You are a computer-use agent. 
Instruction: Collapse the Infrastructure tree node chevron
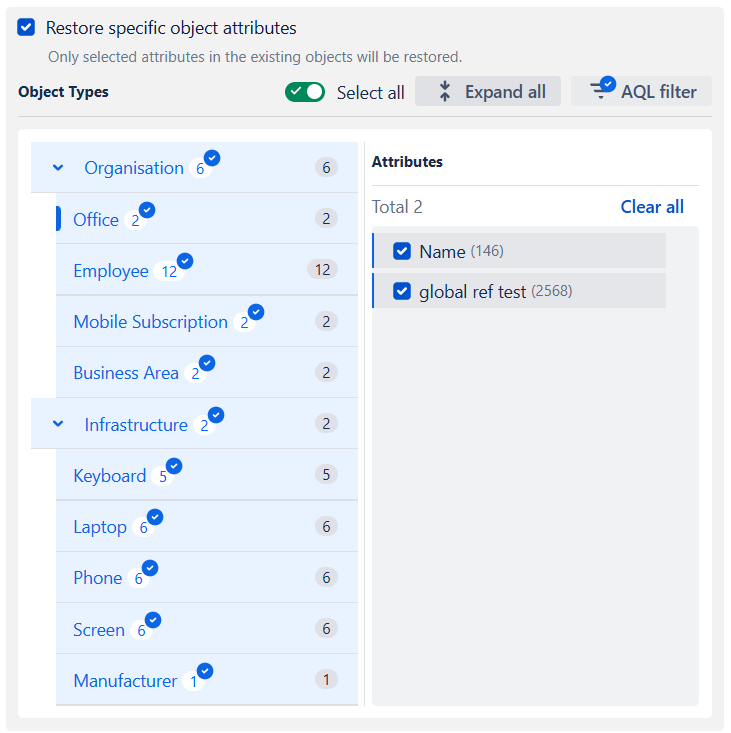coord(58,424)
